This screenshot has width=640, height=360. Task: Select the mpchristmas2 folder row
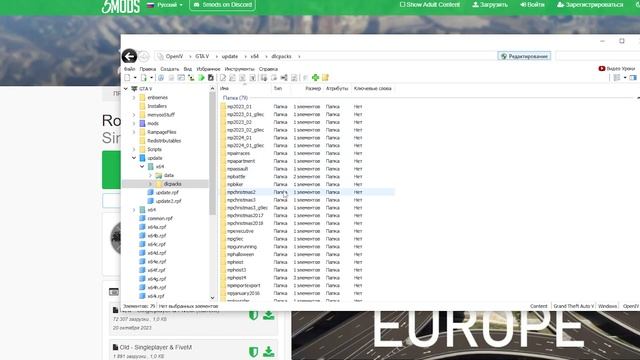pos(307,192)
